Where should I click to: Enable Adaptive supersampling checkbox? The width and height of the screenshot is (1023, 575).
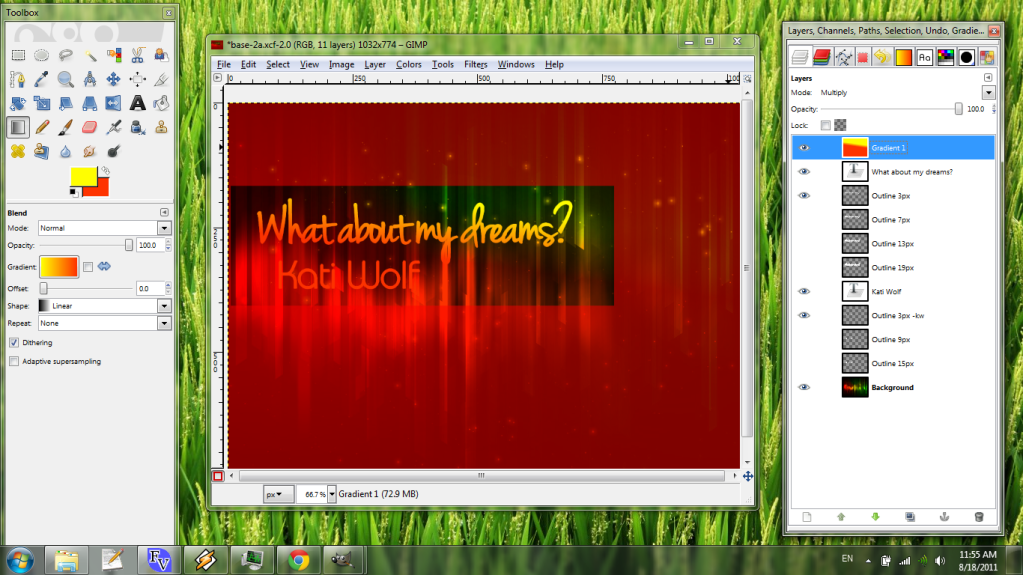(x=14, y=362)
